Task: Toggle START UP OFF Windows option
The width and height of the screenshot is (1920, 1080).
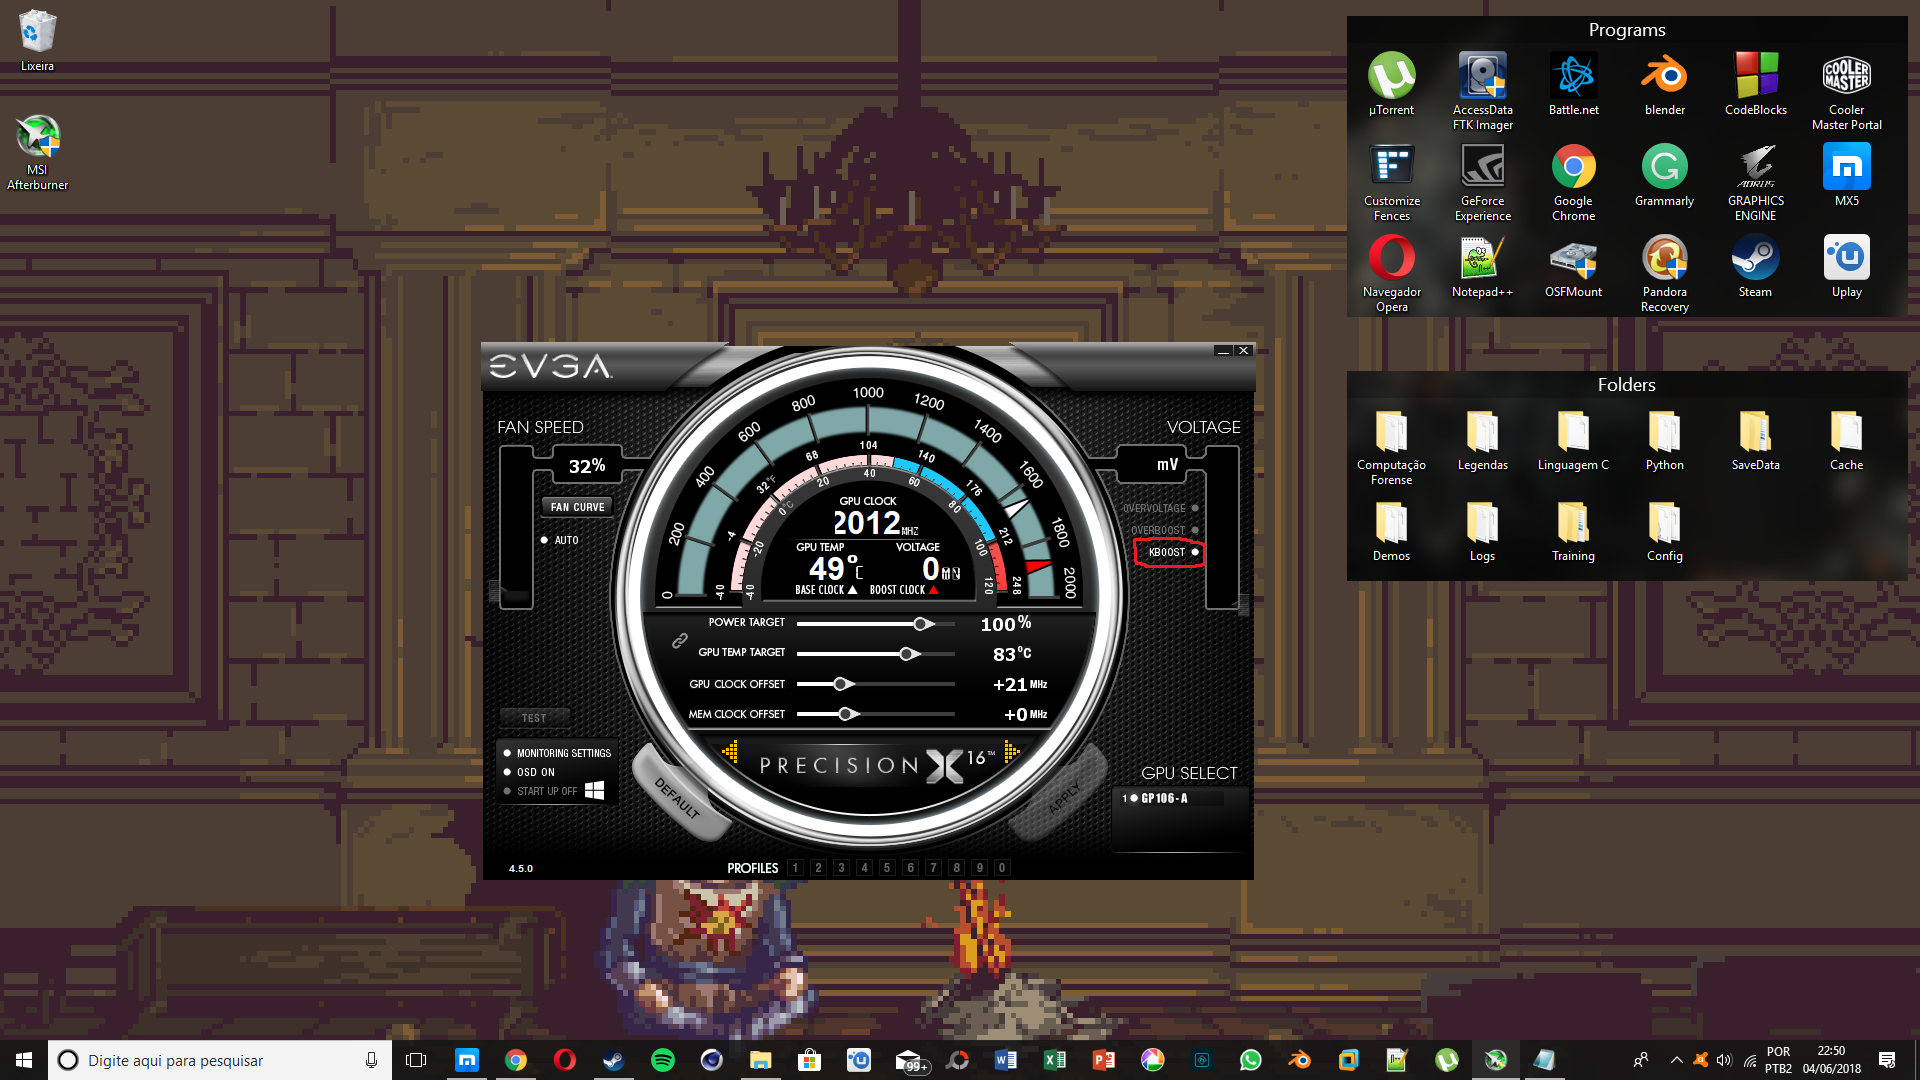Action: [553, 791]
